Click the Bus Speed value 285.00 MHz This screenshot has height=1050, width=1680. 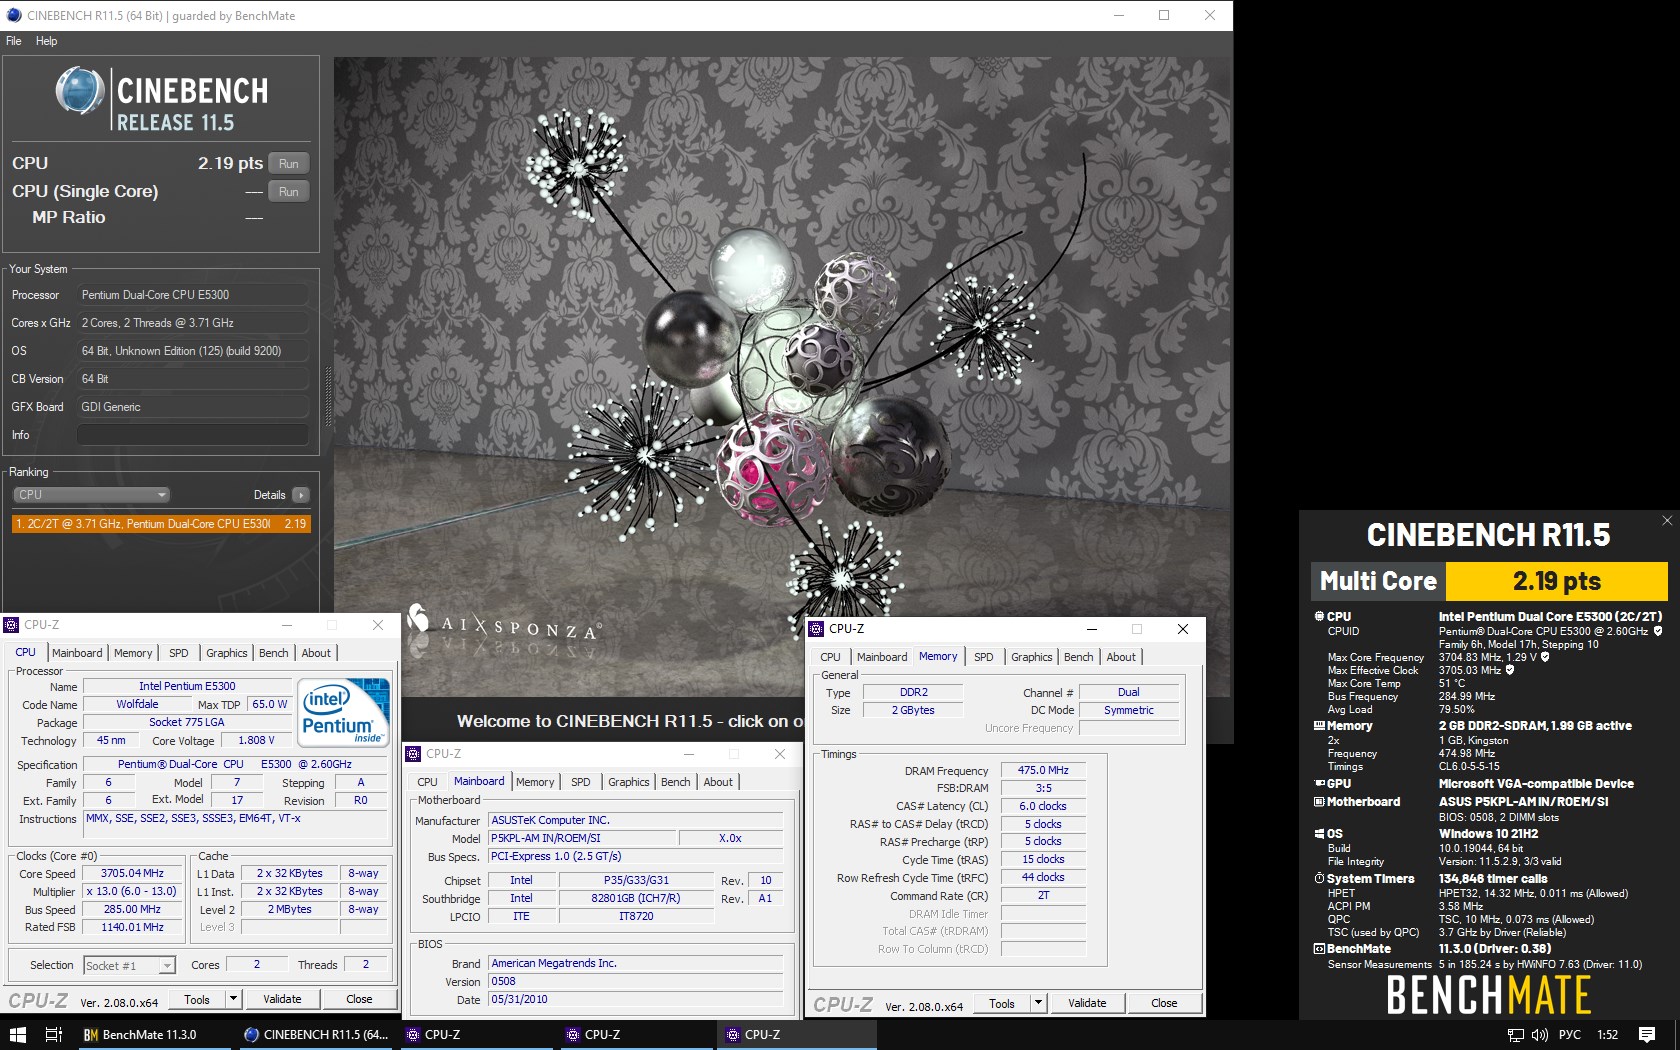click(x=133, y=909)
